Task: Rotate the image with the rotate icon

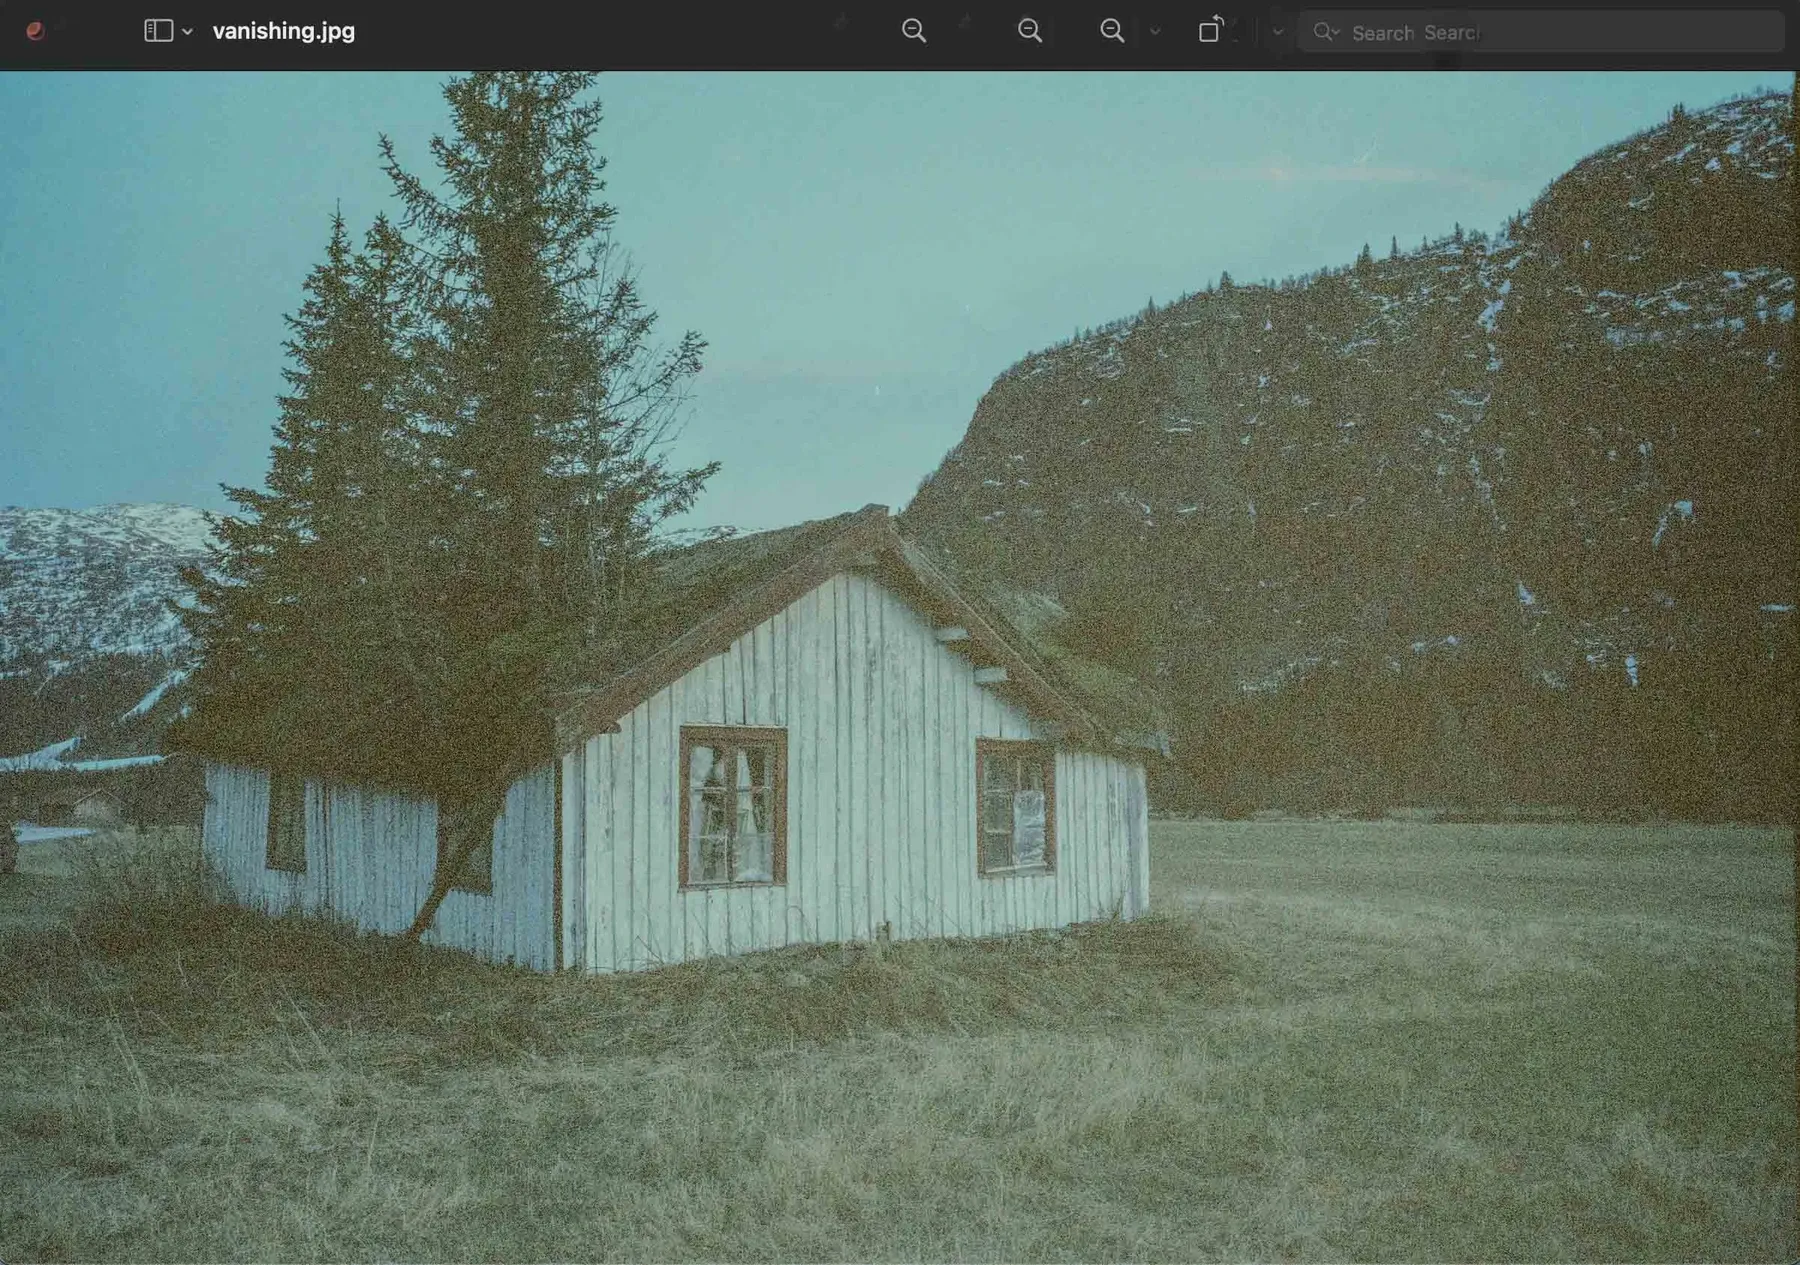Action: coord(1210,30)
